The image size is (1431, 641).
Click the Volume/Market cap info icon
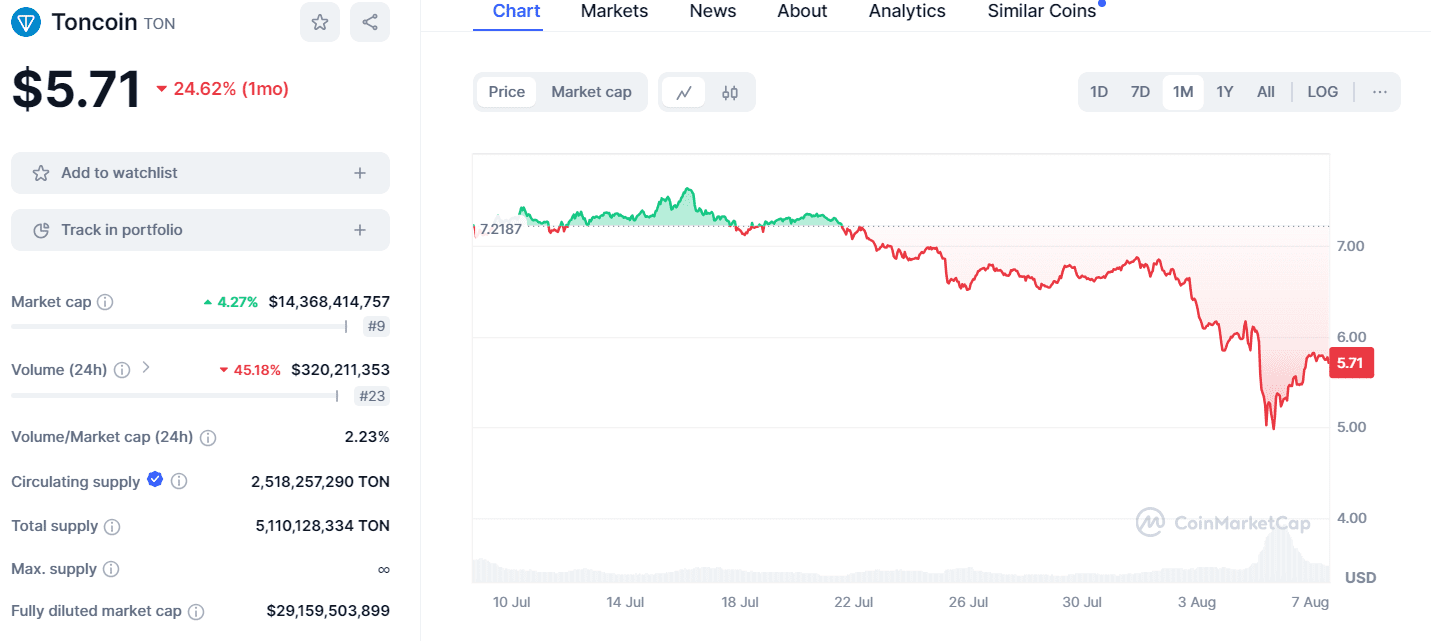click(x=208, y=437)
